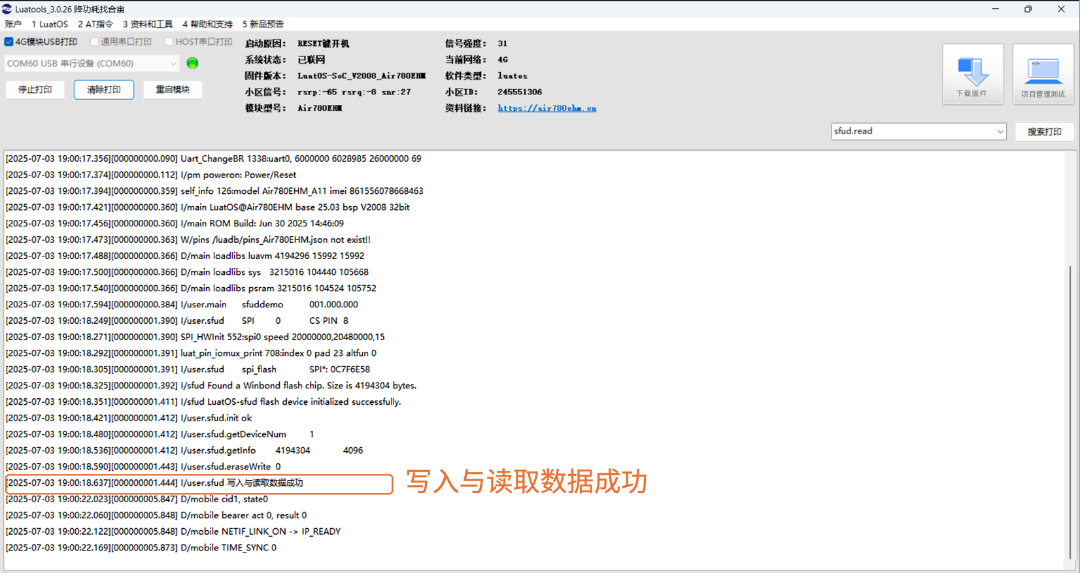Image resolution: width=1080 pixels, height=573 pixels.
Task: Click the firmware version value LuatOS-SoC_V2008_Air780EHM
Action: tap(362, 76)
